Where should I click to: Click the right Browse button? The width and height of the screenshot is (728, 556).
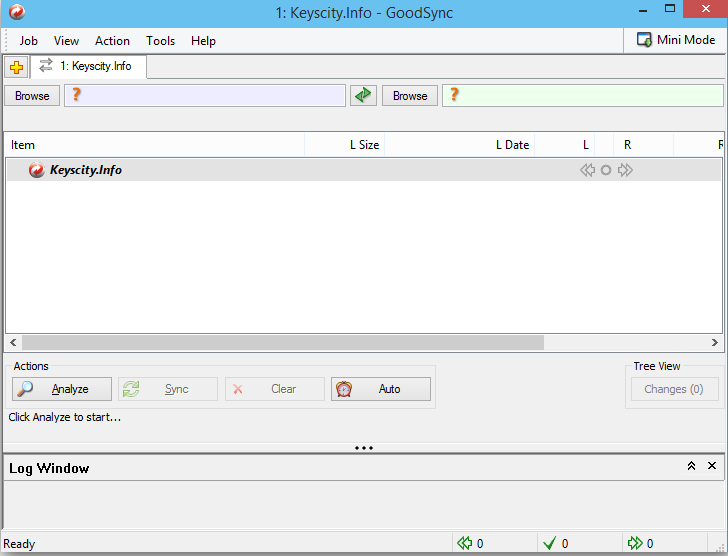tap(410, 96)
